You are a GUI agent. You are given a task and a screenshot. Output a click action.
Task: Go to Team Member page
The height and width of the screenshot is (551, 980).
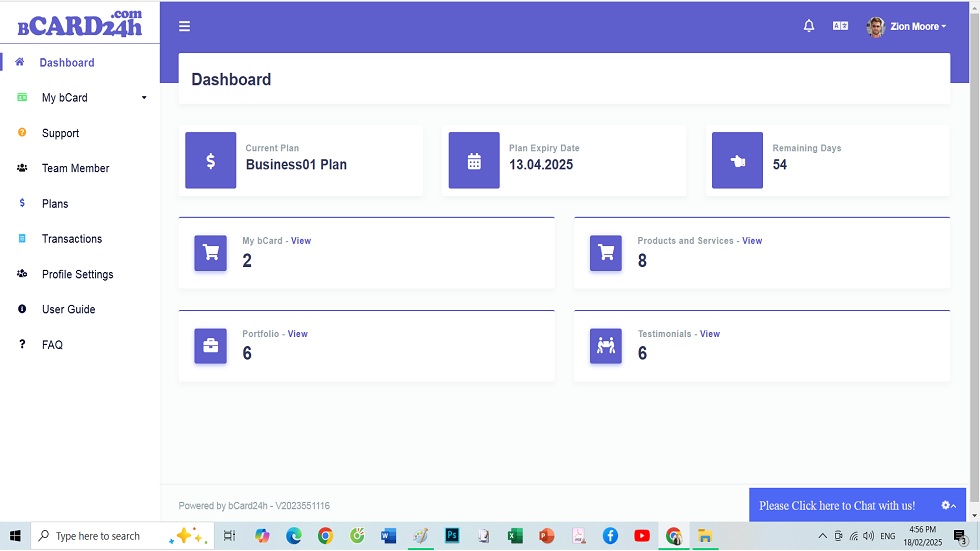pyautogui.click(x=75, y=168)
